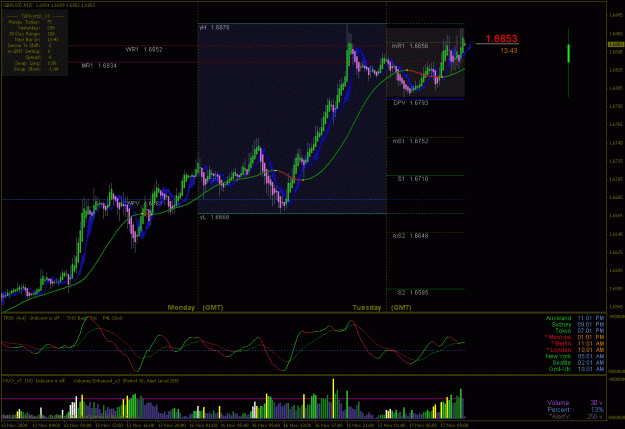This screenshot has width=625, height=429.
Task: Click the Sydney 09:01 PM clock row
Action: coord(578,325)
